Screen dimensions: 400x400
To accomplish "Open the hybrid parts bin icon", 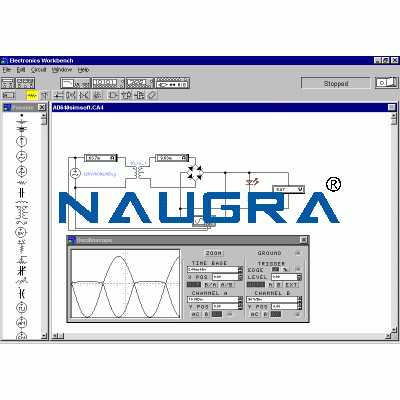I will point(84,95).
